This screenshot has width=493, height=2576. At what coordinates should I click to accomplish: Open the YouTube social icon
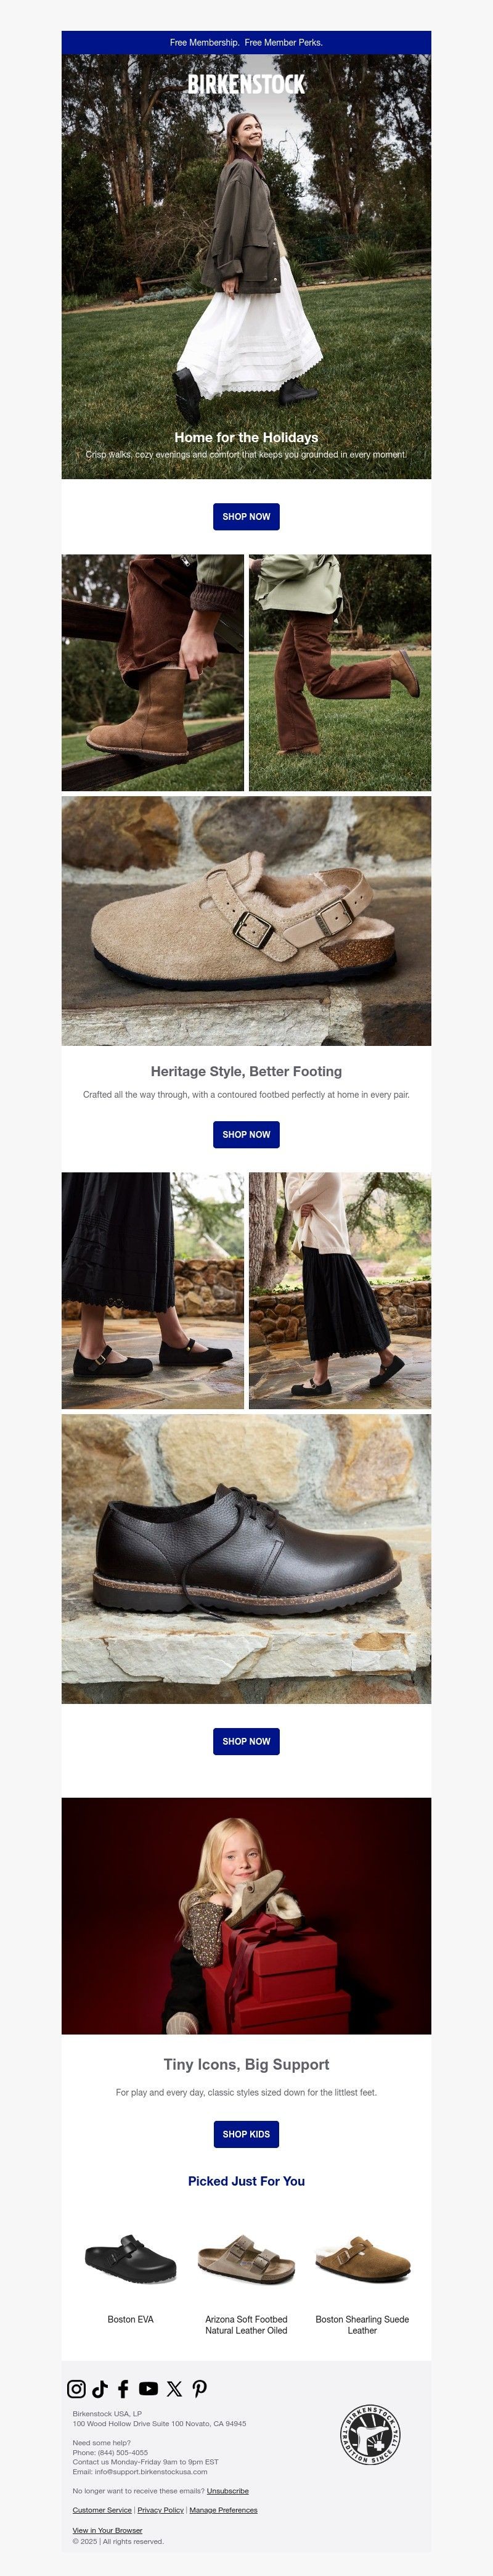click(x=148, y=2389)
